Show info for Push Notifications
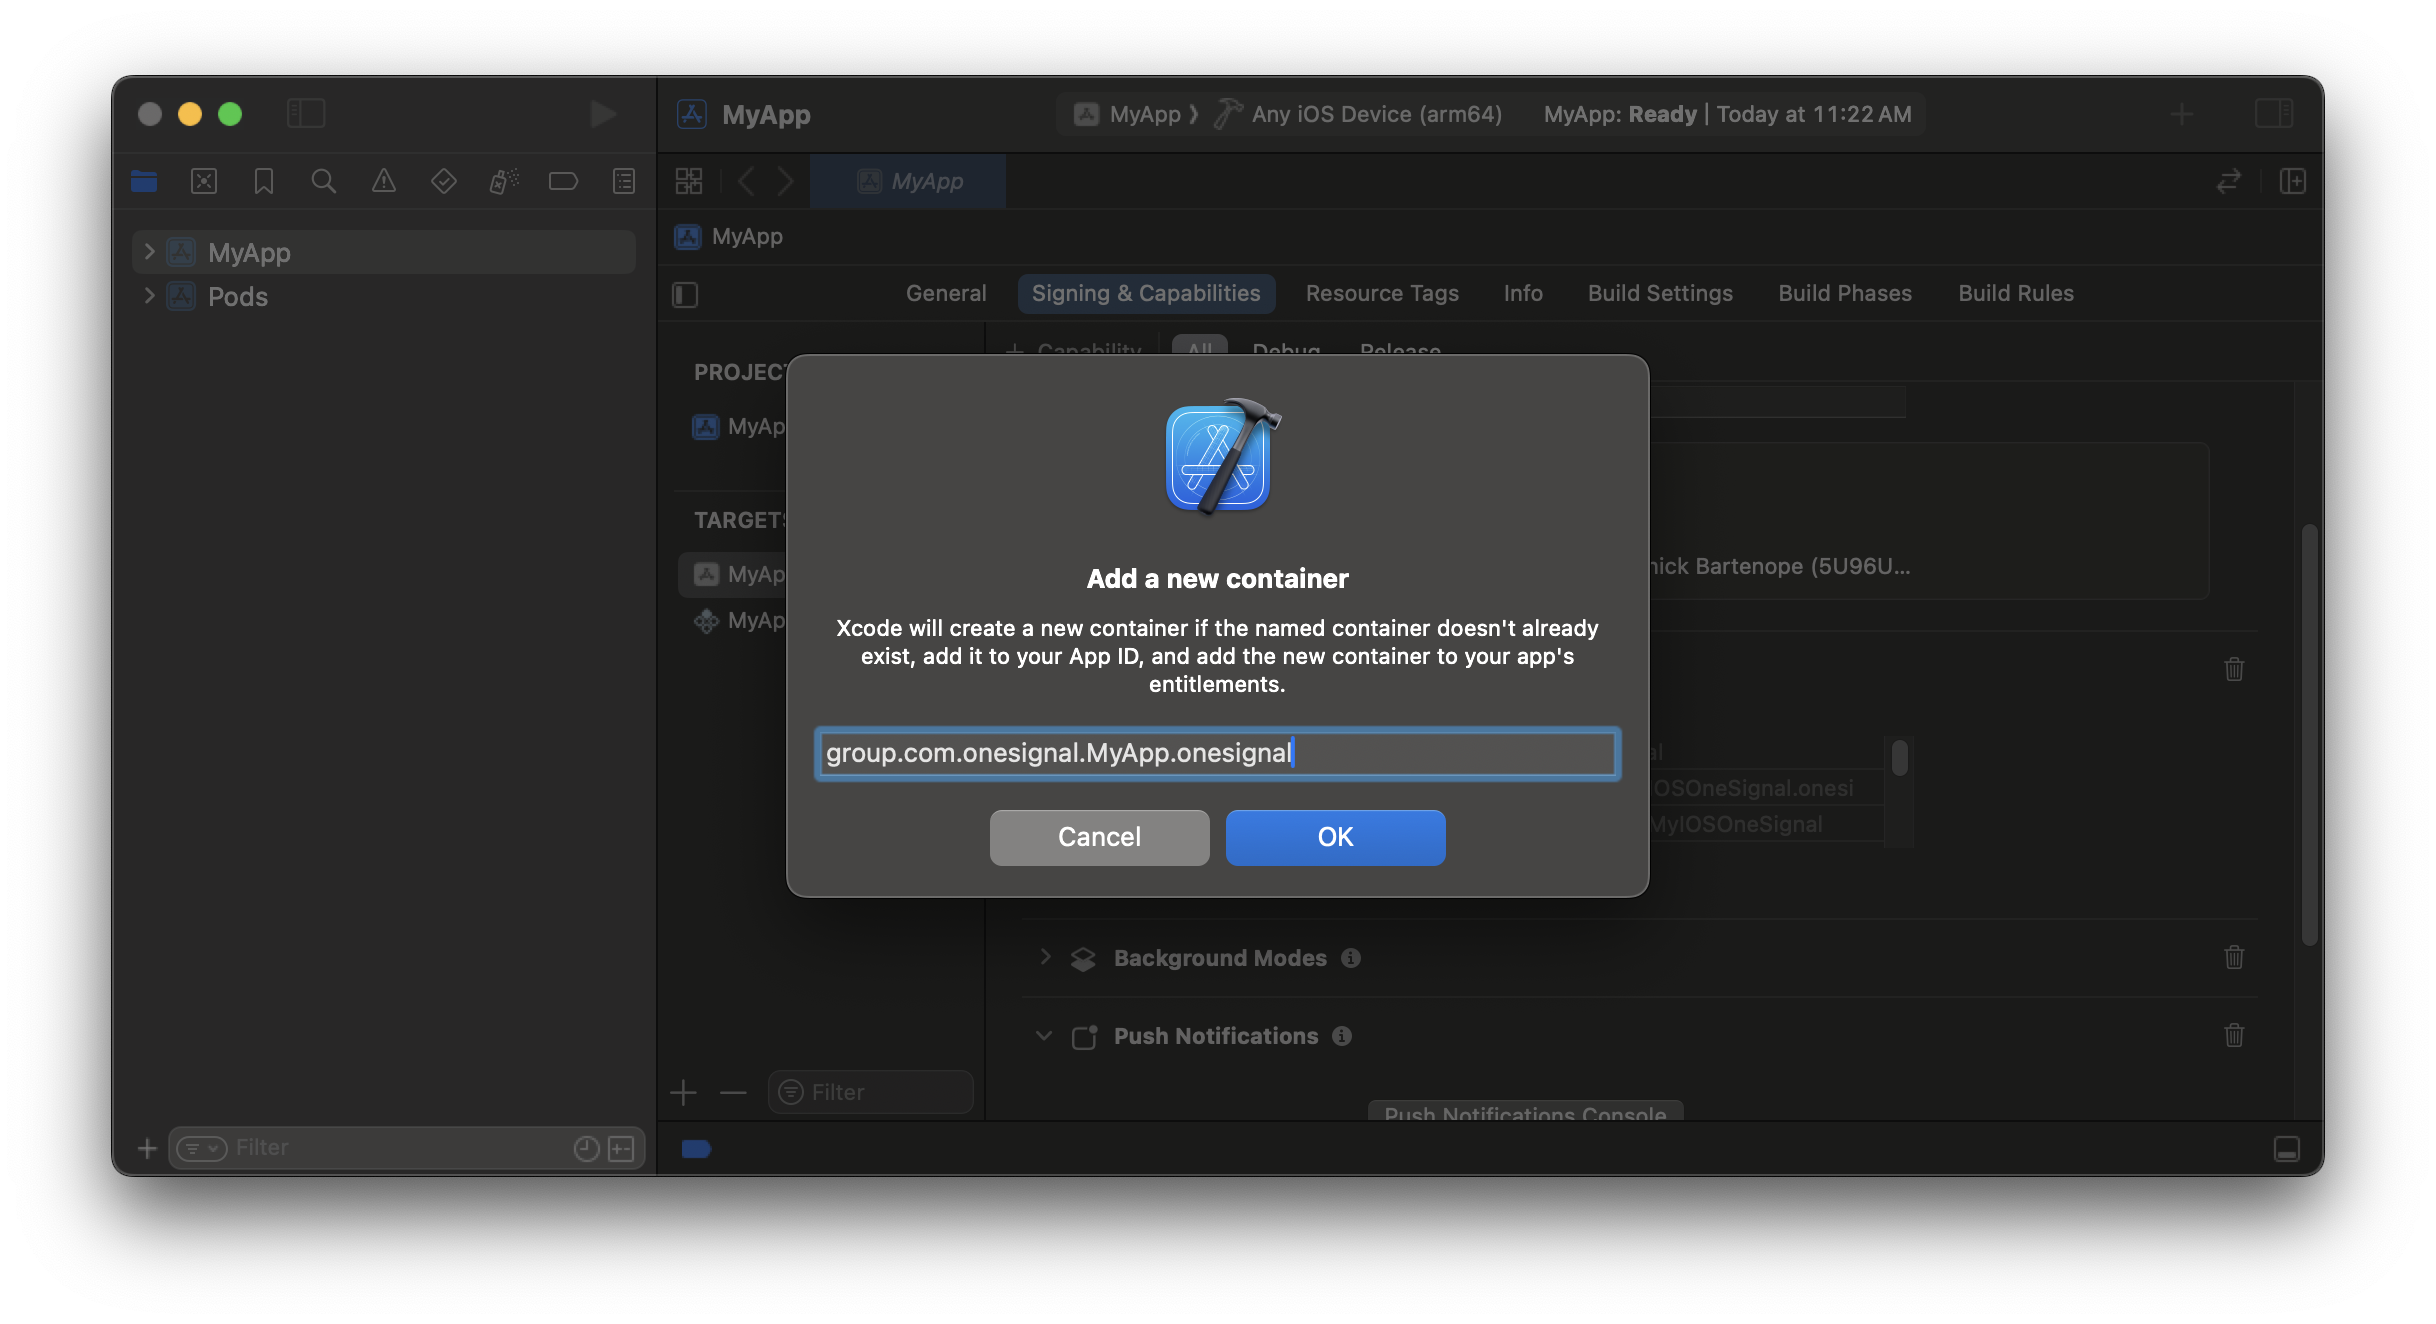The image size is (2436, 1324). tap(1342, 1036)
